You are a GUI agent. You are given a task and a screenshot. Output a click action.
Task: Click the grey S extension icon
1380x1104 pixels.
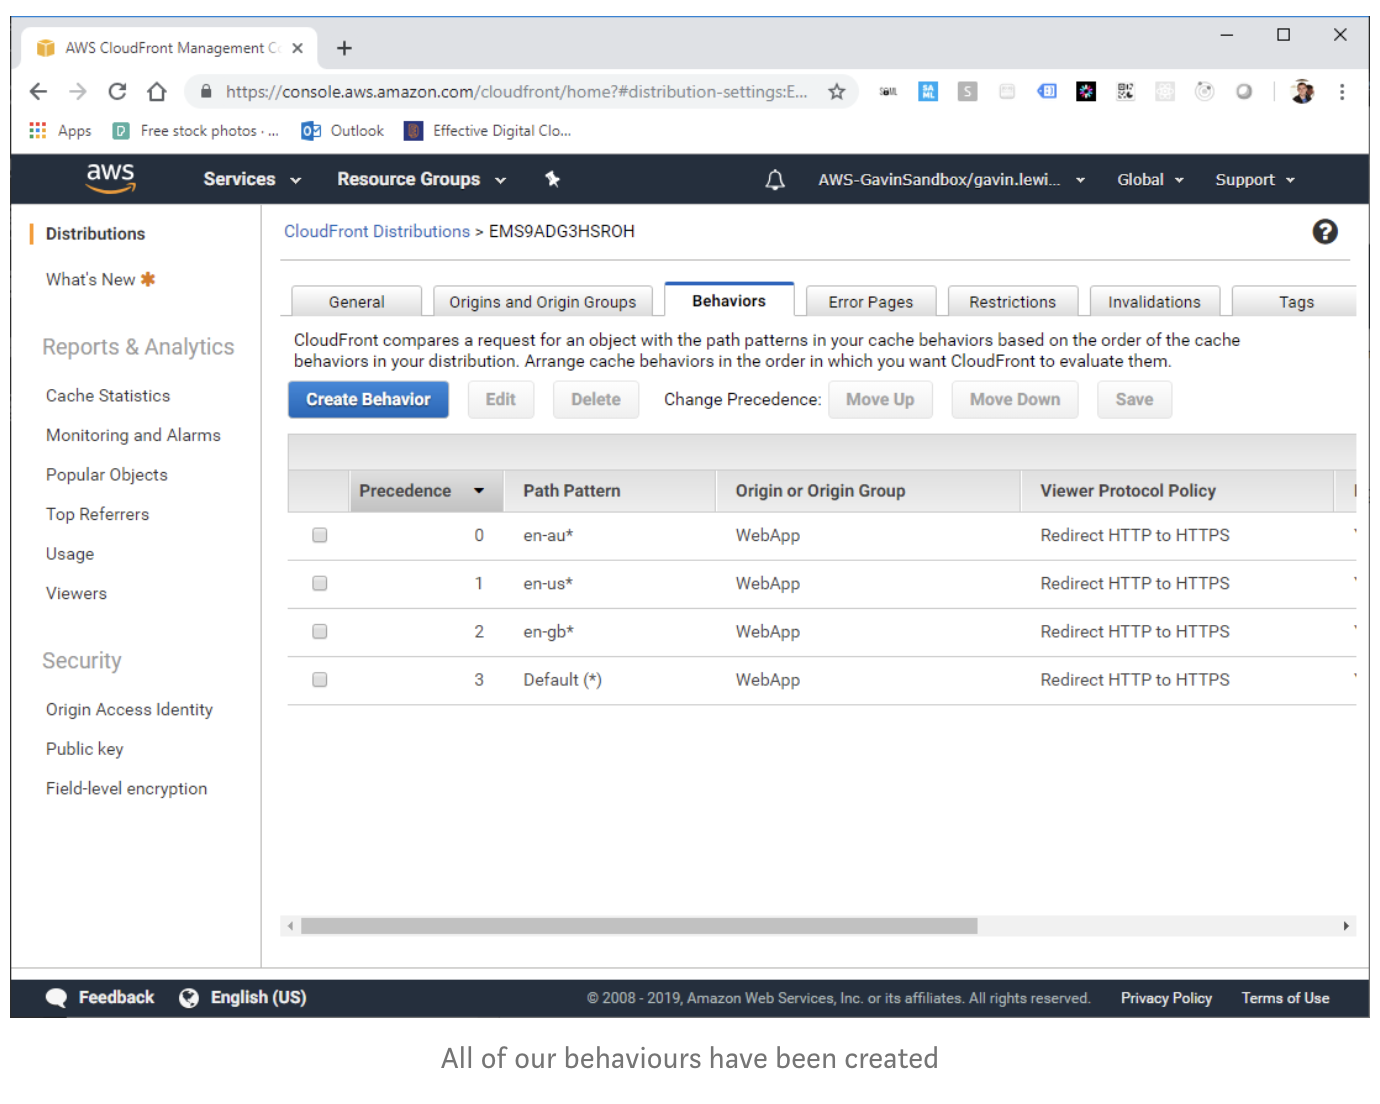tap(967, 92)
